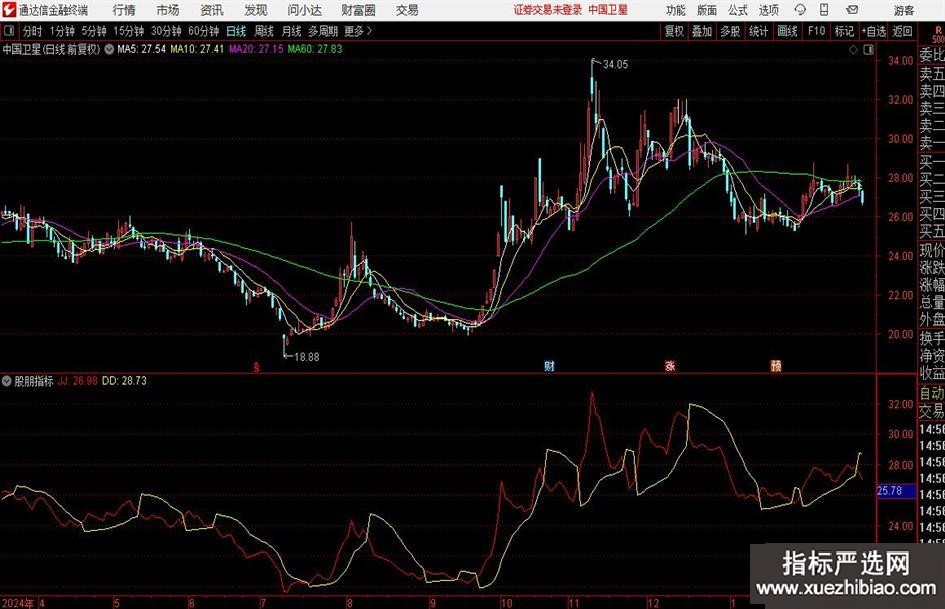
Task: Toggle the left panel icon beside 分时
Action: [9, 31]
